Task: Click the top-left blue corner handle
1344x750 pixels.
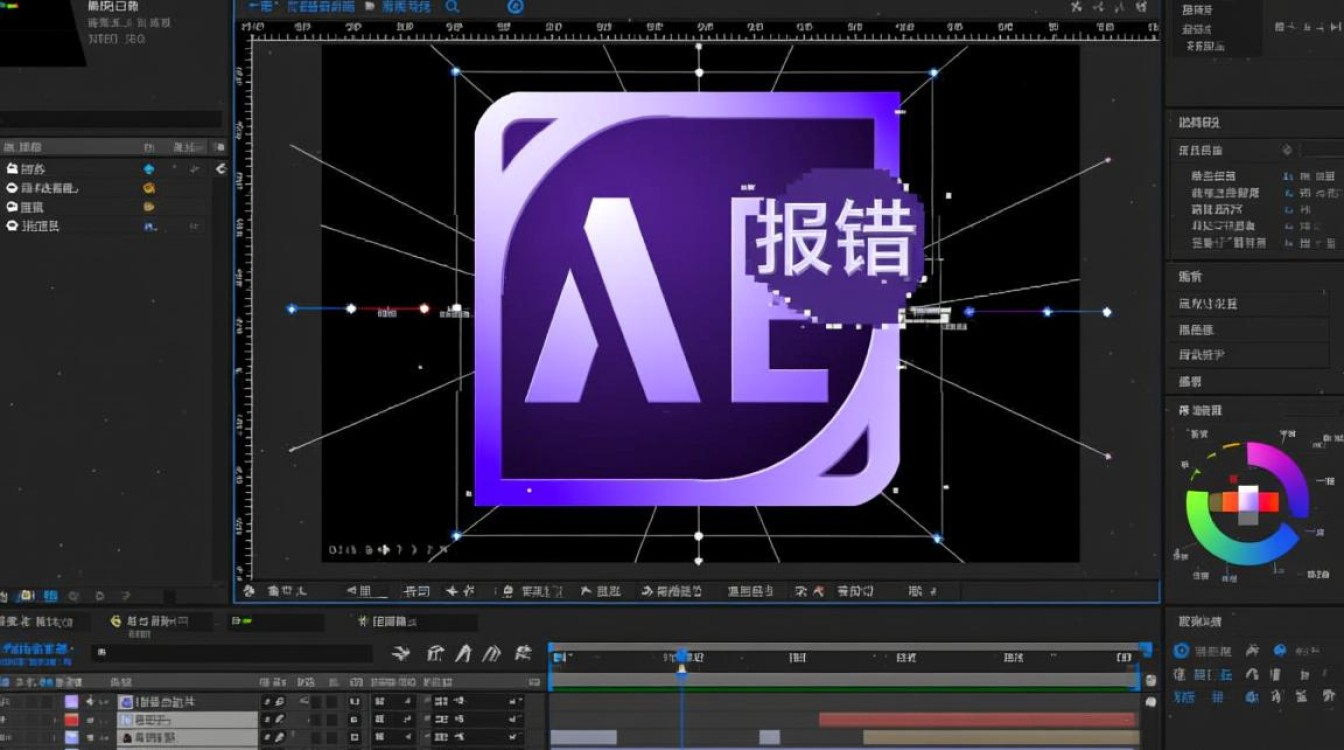Action: pyautogui.click(x=456, y=72)
